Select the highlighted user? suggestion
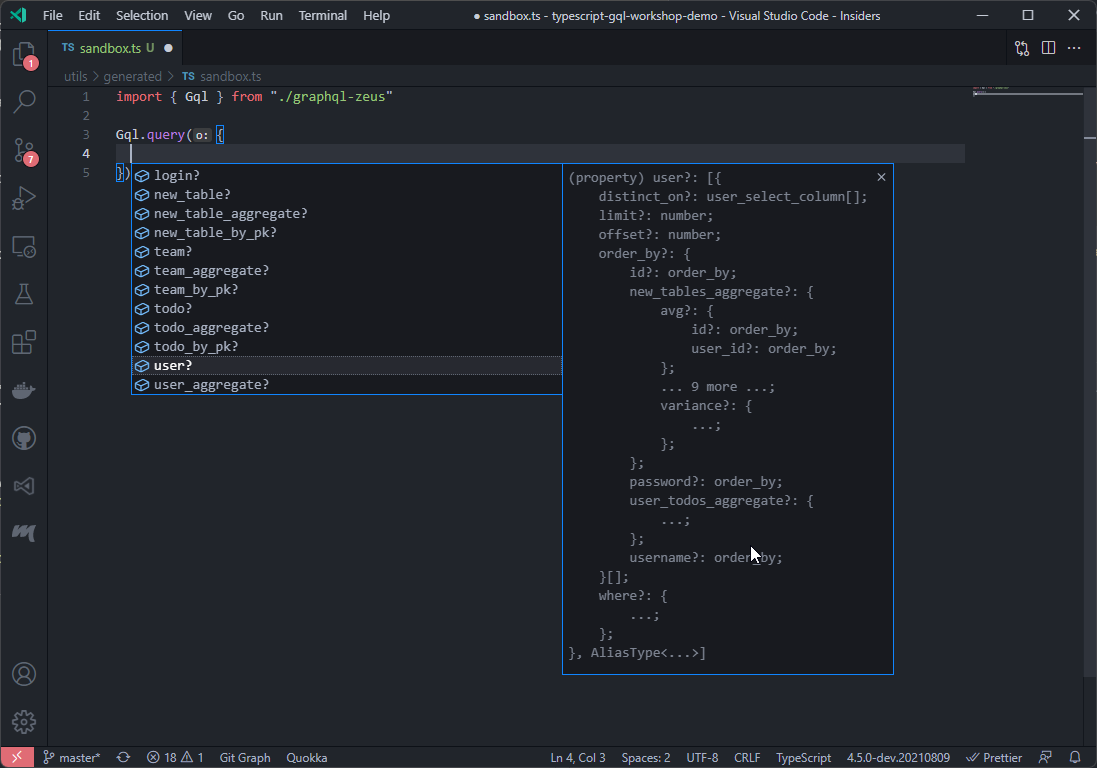 [346, 365]
